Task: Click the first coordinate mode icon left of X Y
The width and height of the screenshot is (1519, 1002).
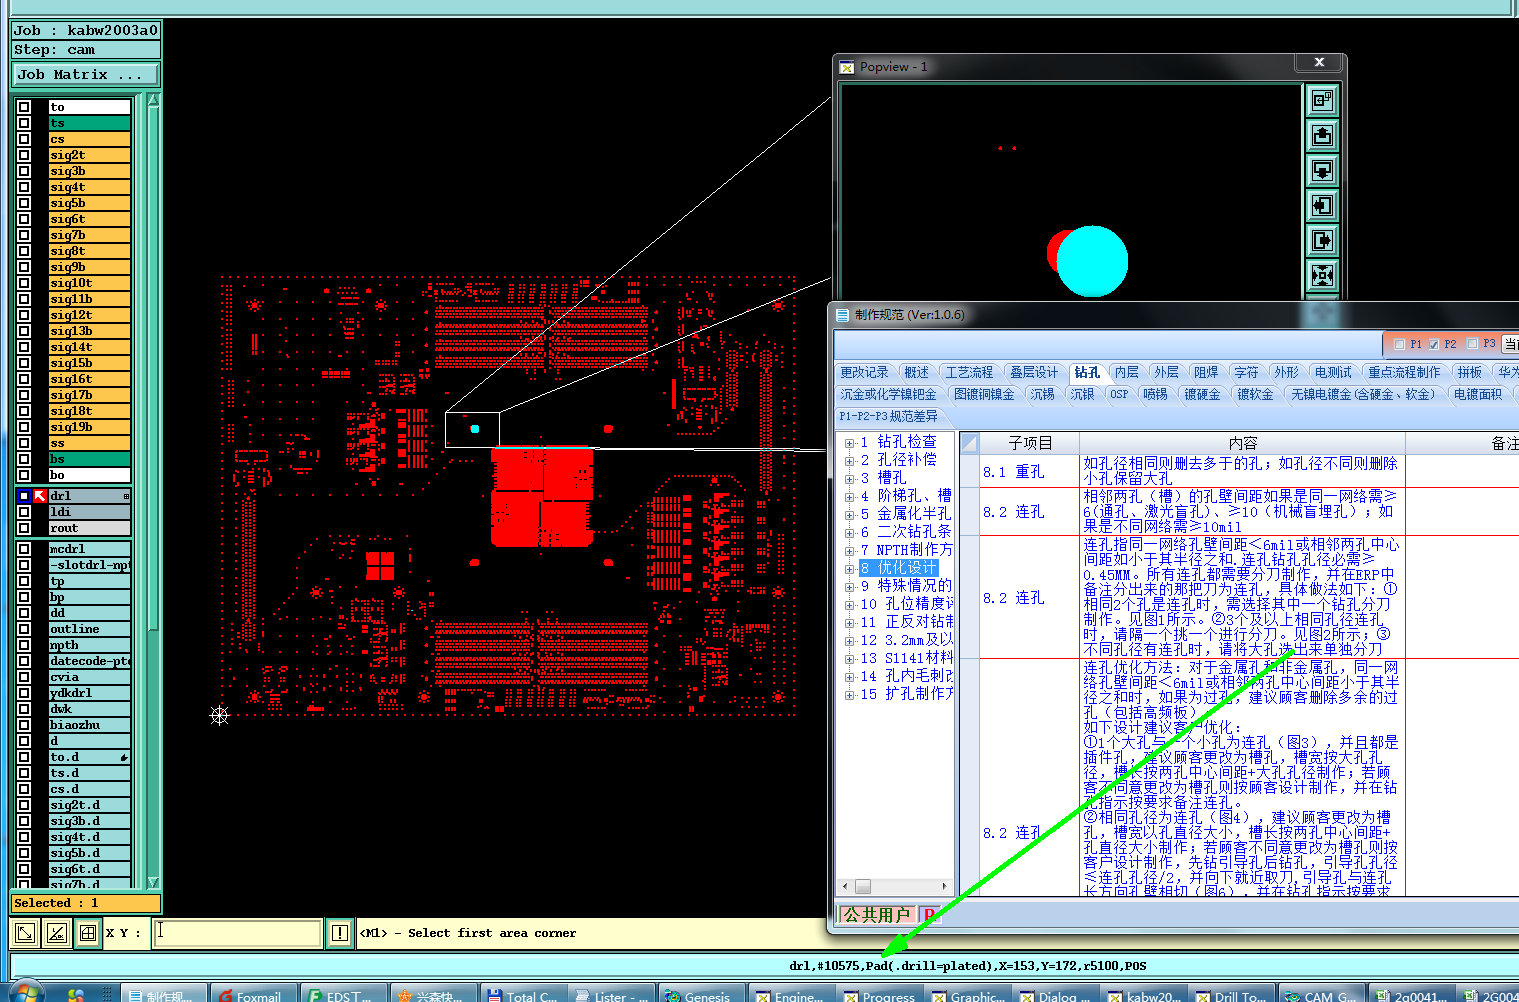Action: (x=25, y=933)
